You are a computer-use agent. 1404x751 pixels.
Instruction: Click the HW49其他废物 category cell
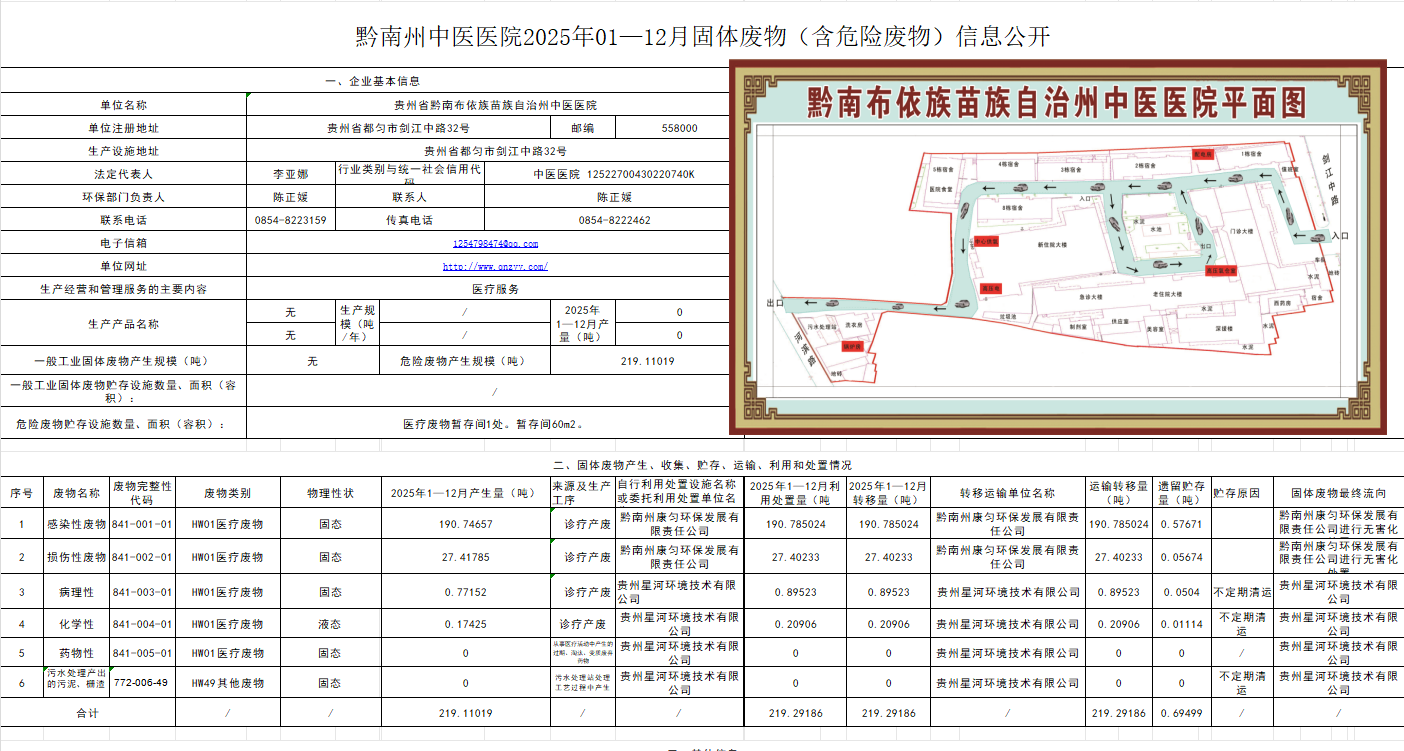227,683
